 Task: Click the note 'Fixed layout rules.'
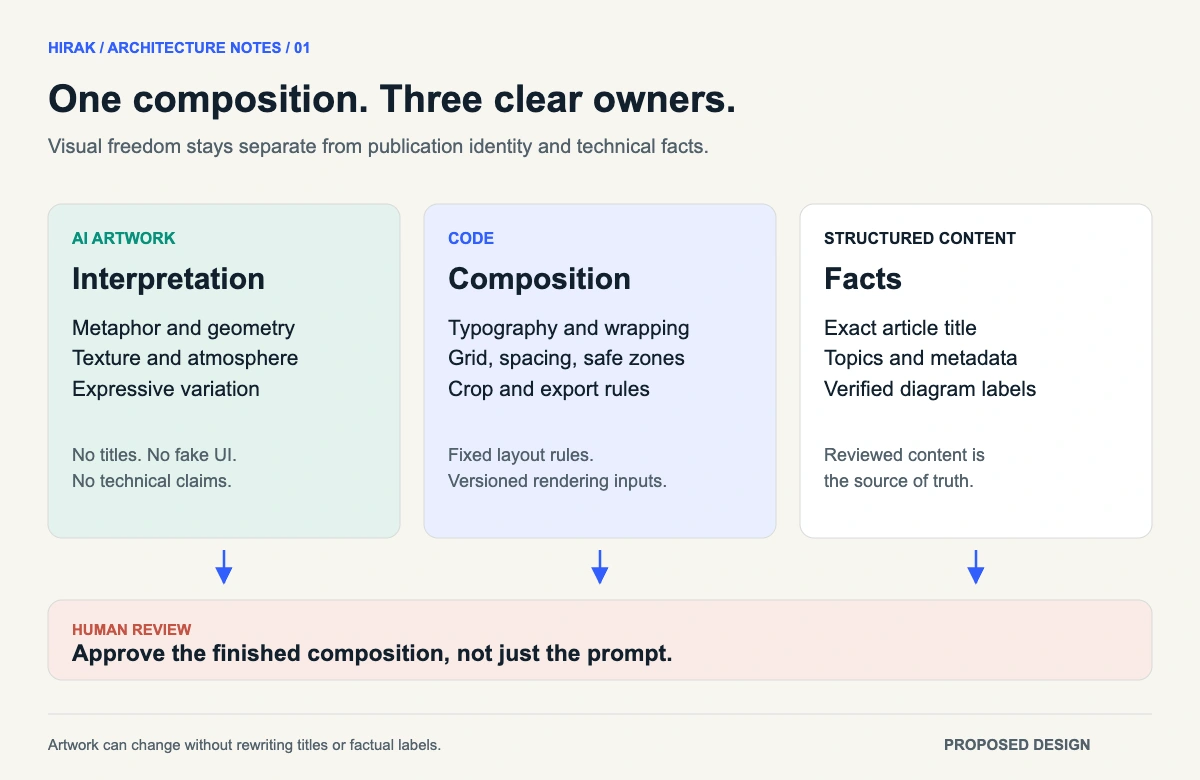coord(521,455)
